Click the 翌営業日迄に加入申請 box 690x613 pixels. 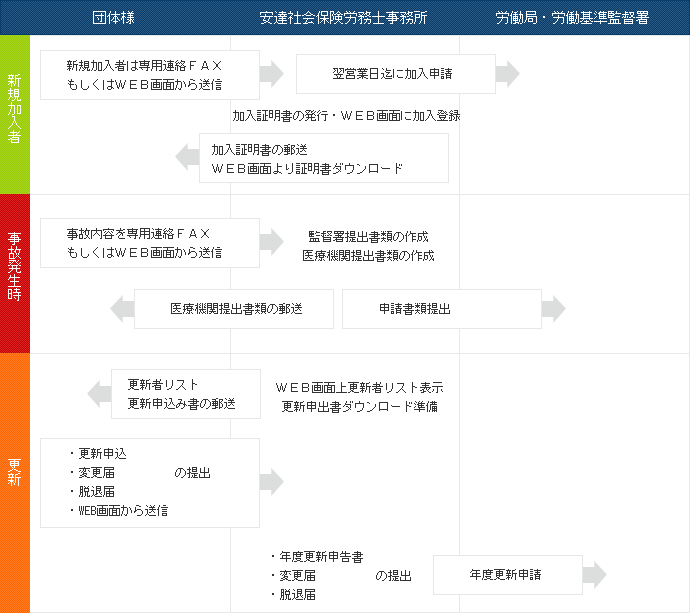(396, 74)
